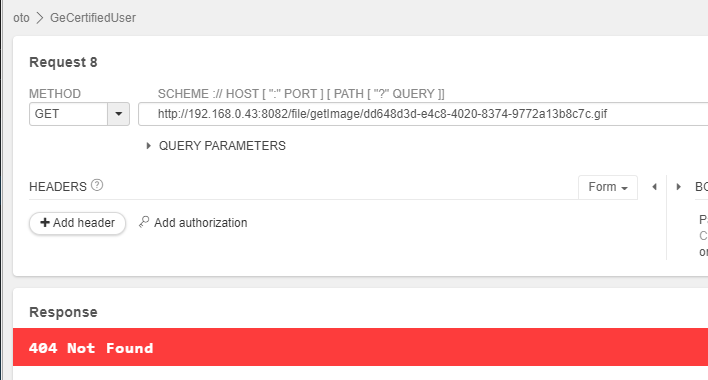Viewport: 708px width, 380px height.
Task: Select the HEADERS section label
Action: [58, 187]
